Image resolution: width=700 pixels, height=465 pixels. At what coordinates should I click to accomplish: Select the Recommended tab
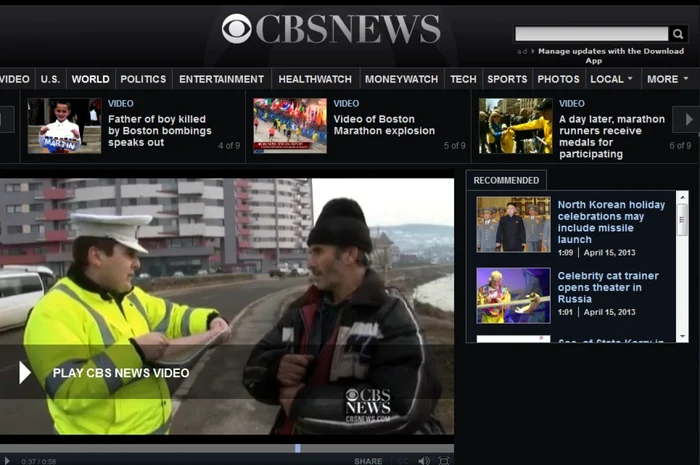tap(506, 180)
